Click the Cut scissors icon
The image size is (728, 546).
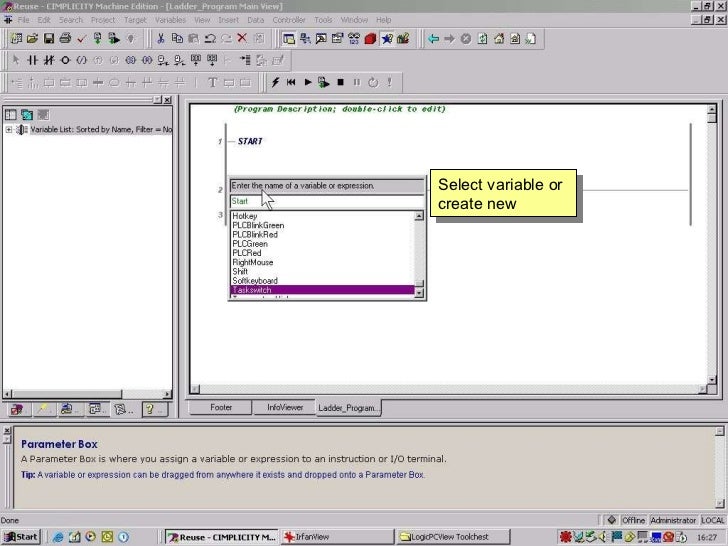[x=160, y=39]
